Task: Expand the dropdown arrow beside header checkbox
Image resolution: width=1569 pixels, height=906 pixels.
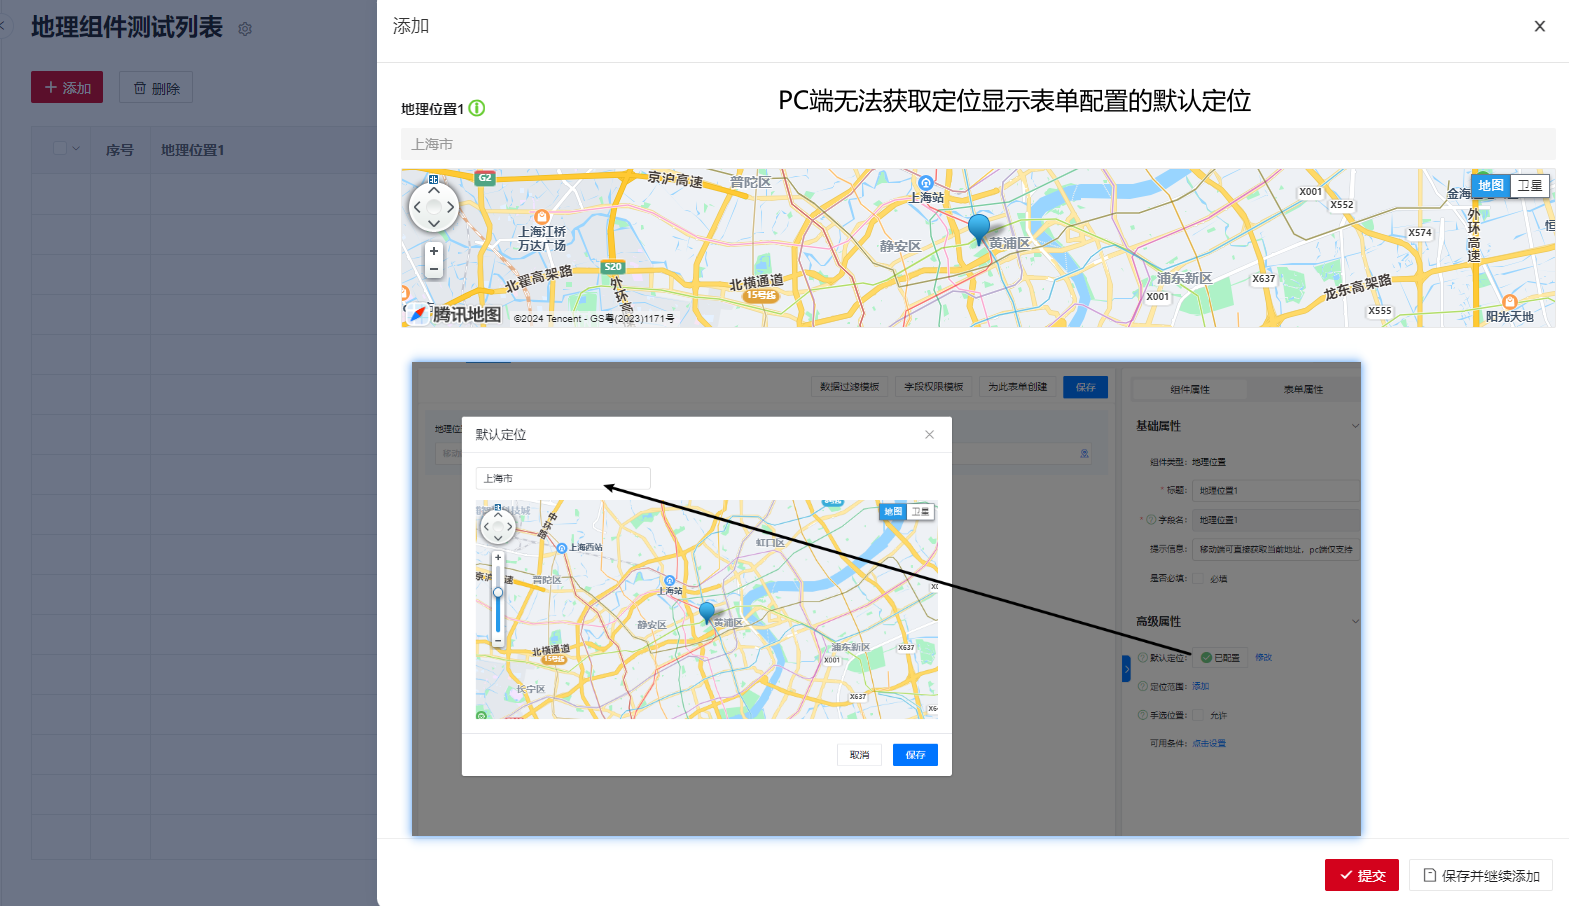Action: pyautogui.click(x=76, y=149)
